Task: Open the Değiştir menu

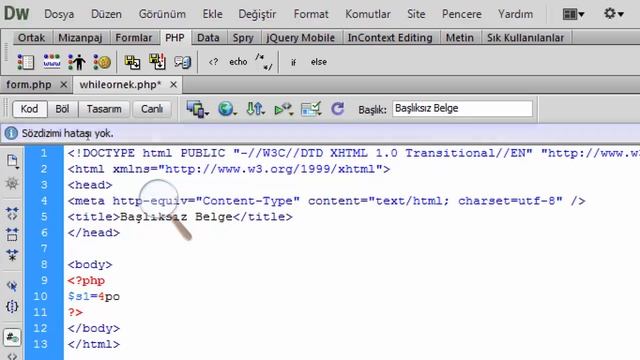Action: point(257,14)
